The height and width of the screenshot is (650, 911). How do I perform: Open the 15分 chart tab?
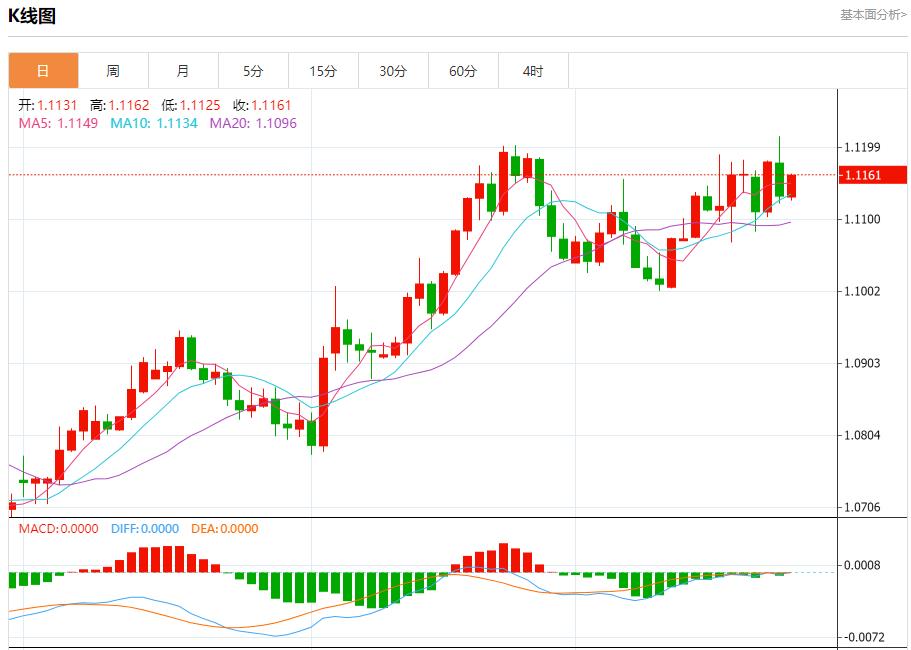323,71
